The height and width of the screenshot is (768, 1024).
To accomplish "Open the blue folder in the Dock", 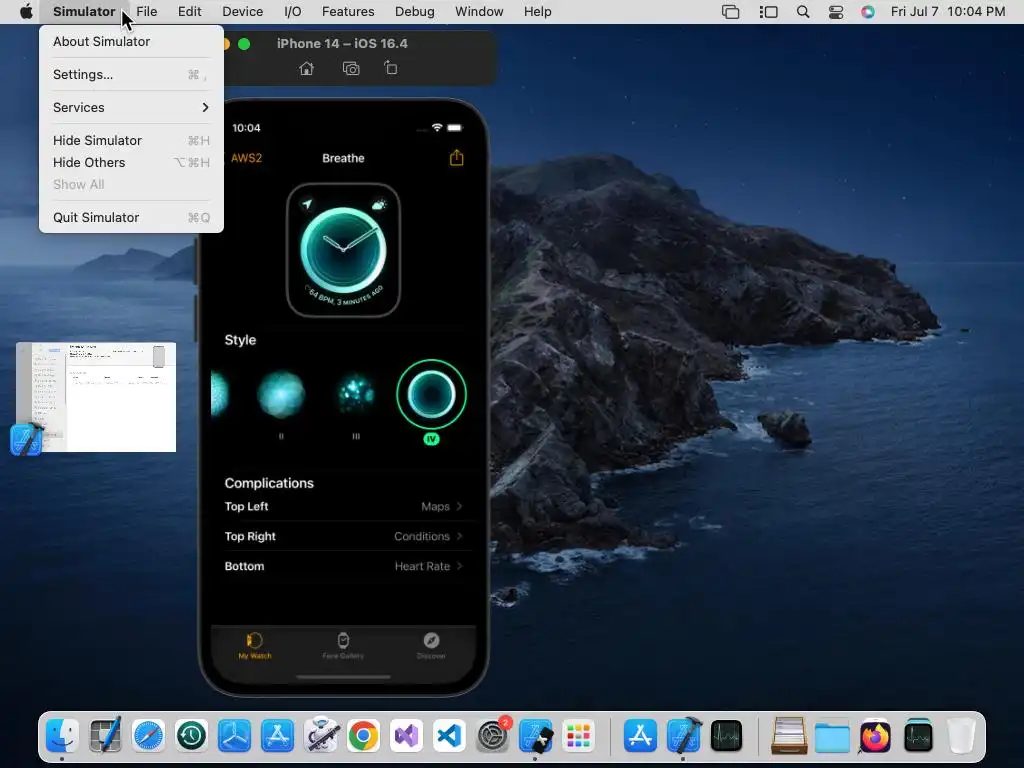I will [832, 737].
